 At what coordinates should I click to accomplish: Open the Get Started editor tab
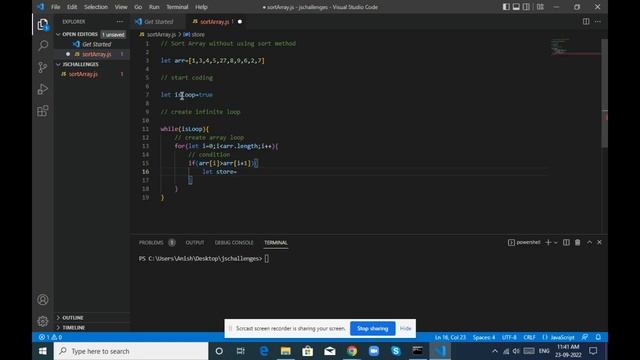[x=158, y=22]
